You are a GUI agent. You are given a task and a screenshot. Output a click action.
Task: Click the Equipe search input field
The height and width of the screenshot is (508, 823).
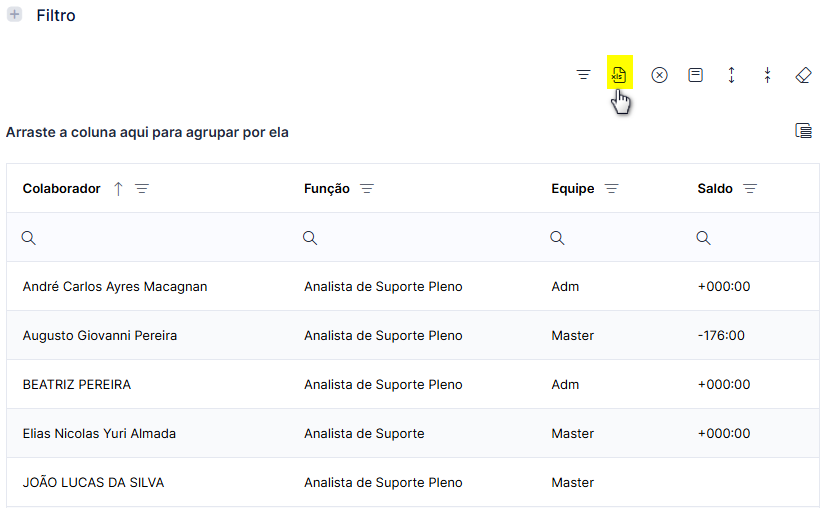point(615,238)
